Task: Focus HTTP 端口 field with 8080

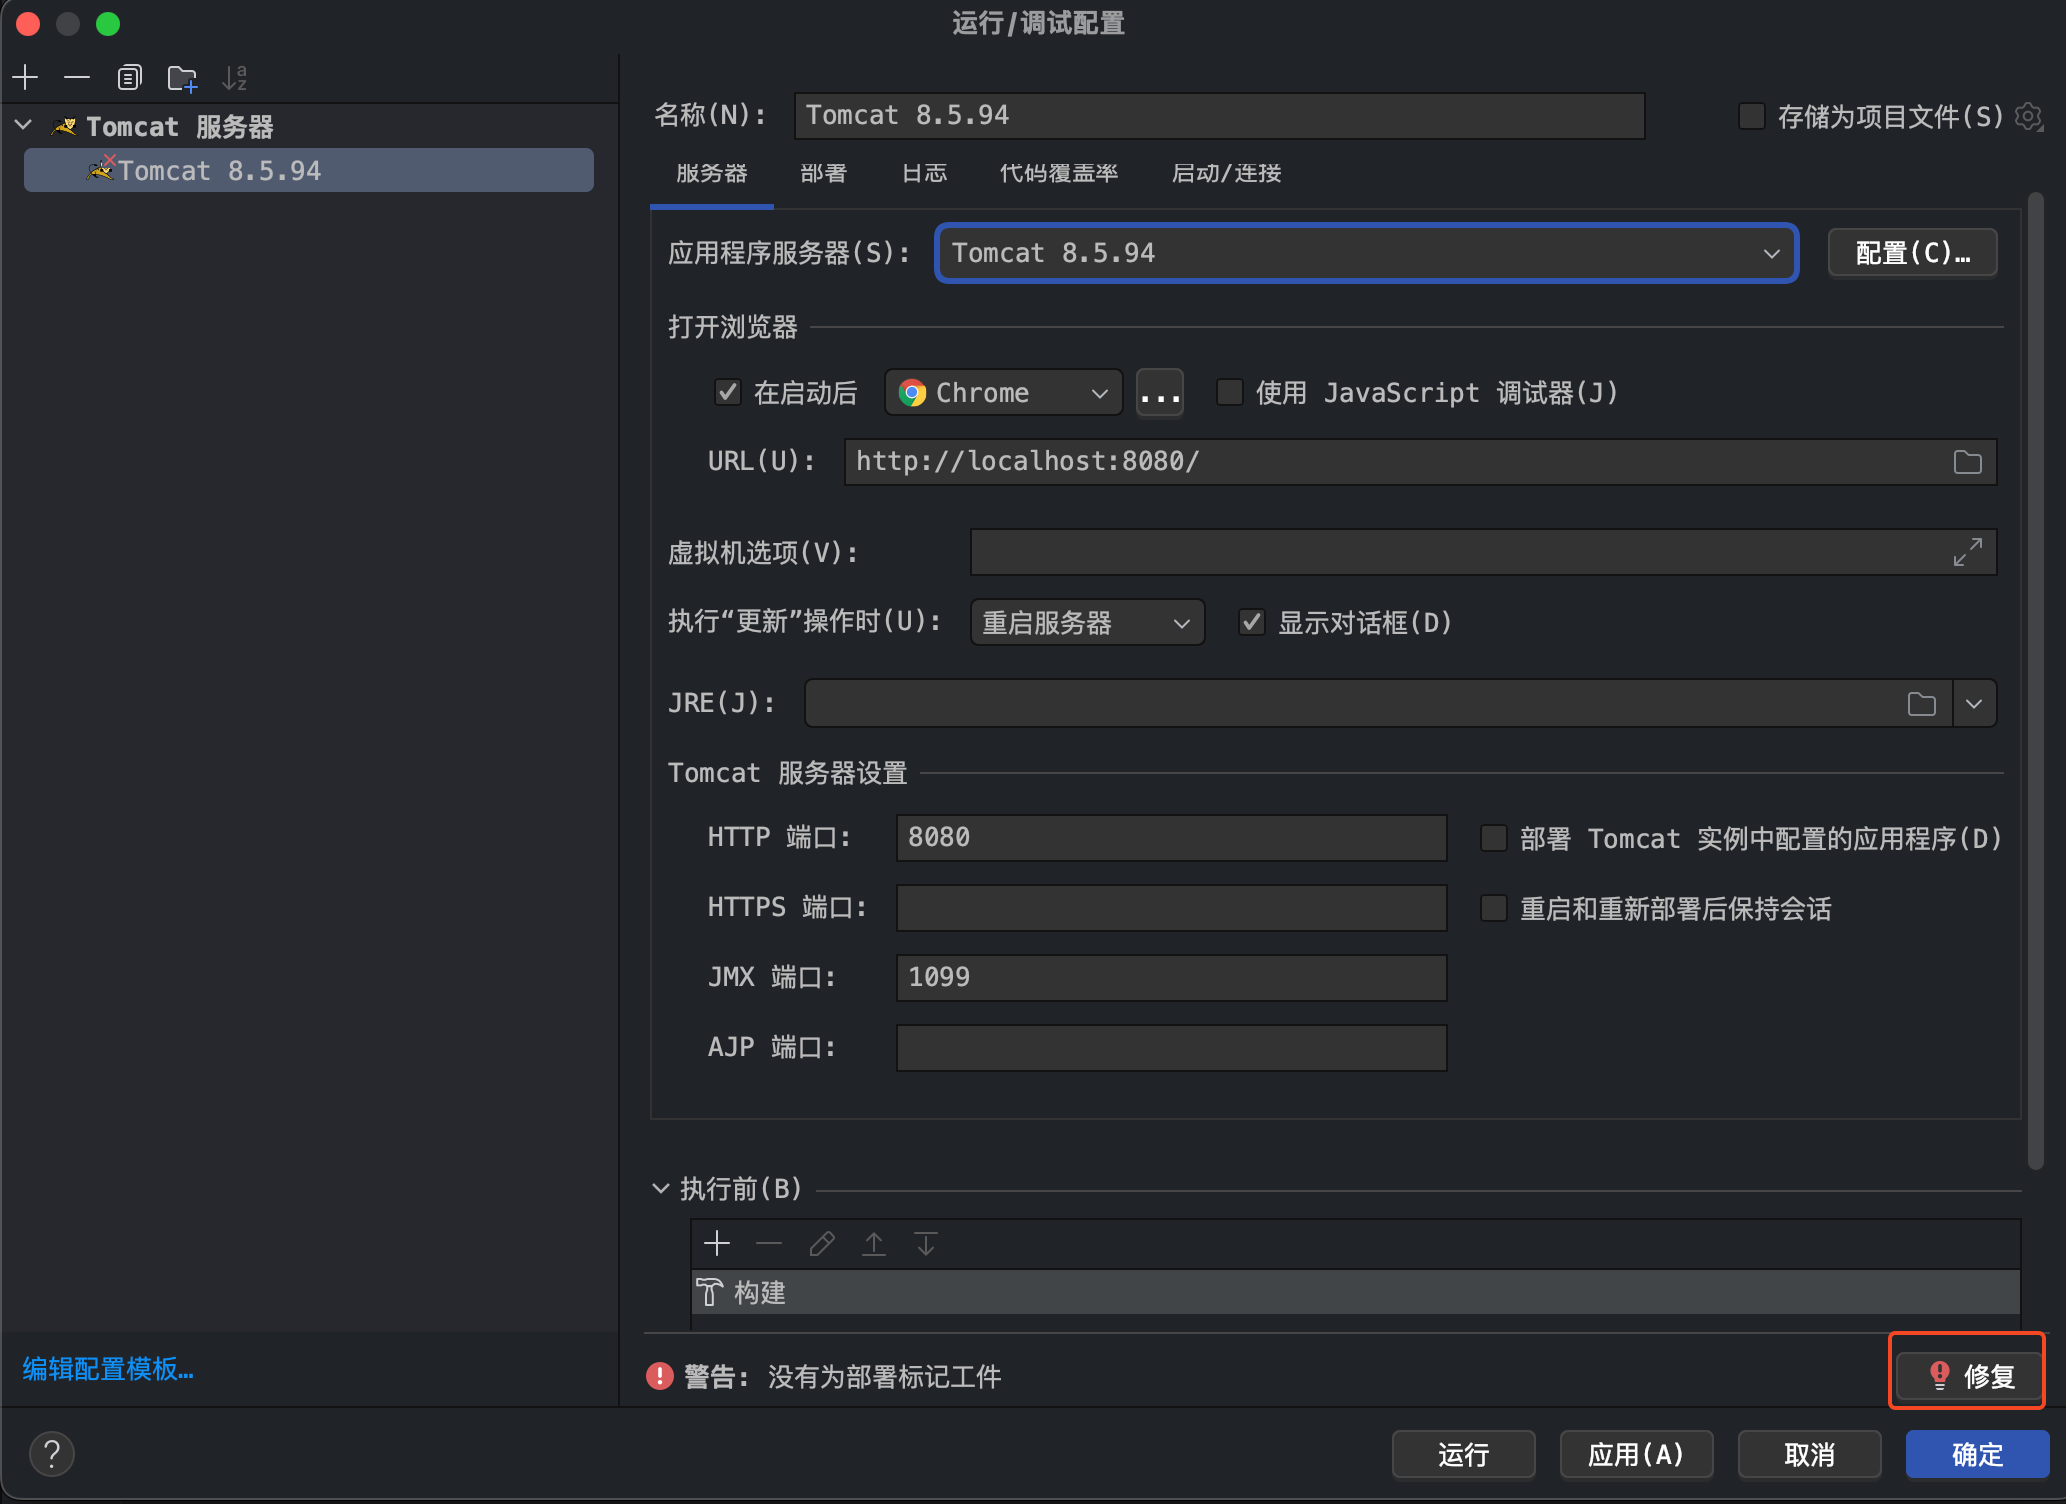Action: click(x=1171, y=837)
